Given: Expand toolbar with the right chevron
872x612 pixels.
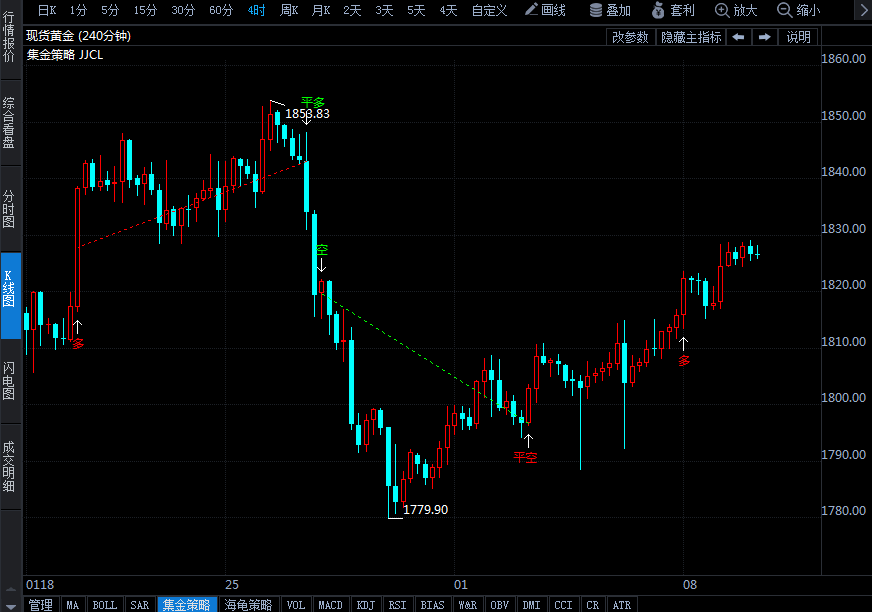Looking at the screenshot, I should point(864,10).
